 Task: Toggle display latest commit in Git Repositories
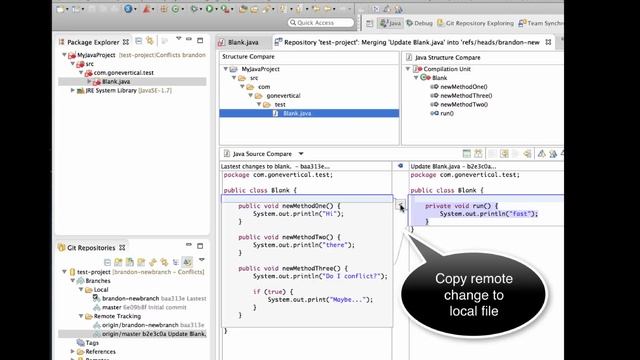tap(187, 262)
